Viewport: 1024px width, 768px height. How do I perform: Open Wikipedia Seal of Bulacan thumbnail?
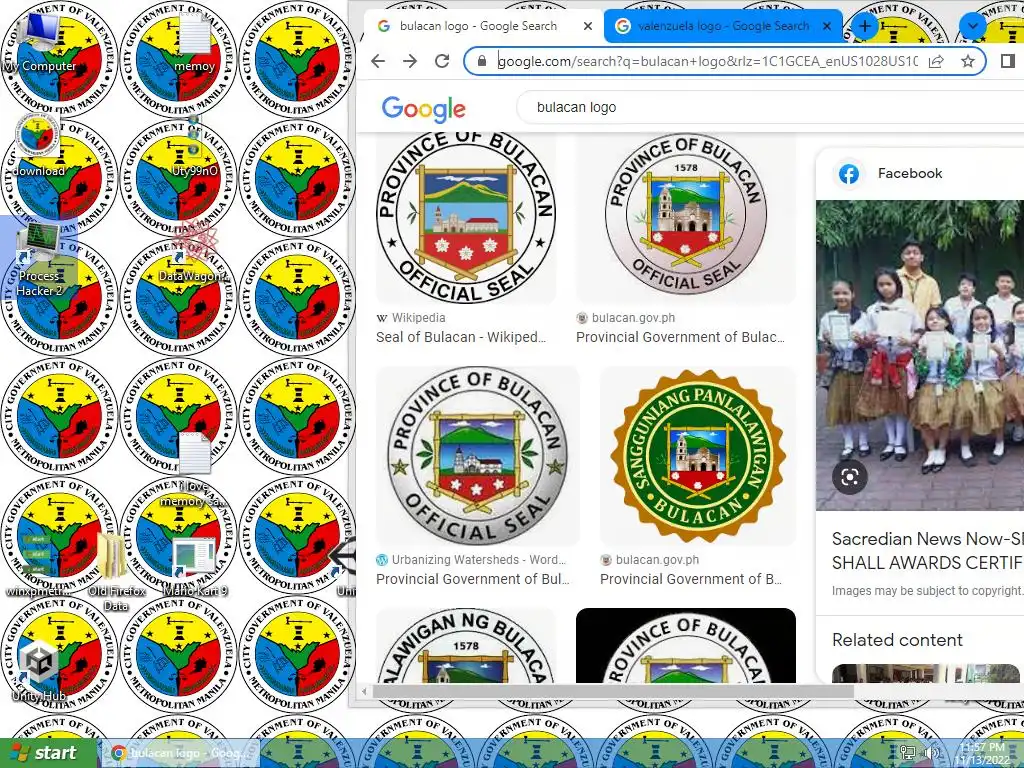[x=466, y=218]
